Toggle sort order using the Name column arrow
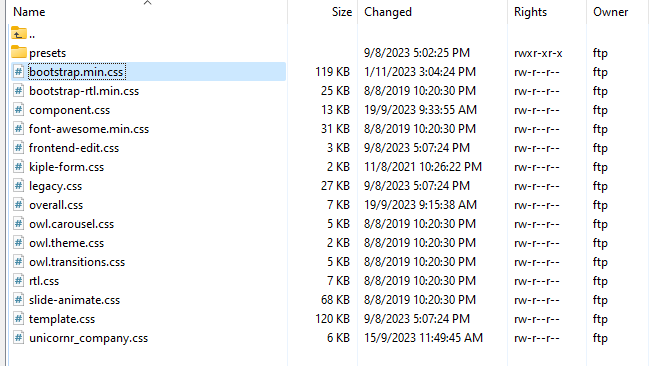 (x=147, y=3)
